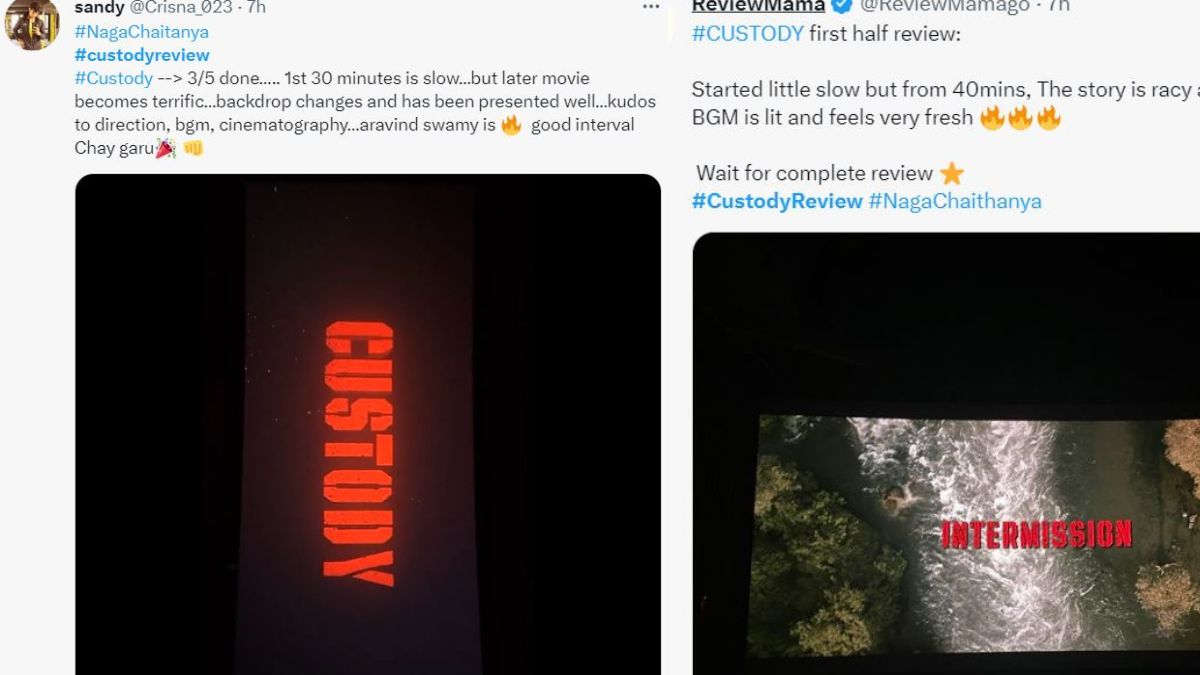
Task: Open the #custodyreview hashtag link
Action: [142, 54]
